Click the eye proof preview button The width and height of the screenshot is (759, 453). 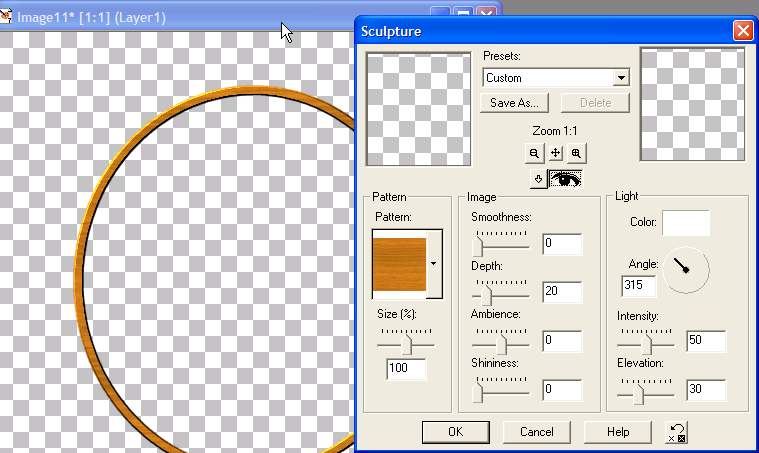(565, 179)
